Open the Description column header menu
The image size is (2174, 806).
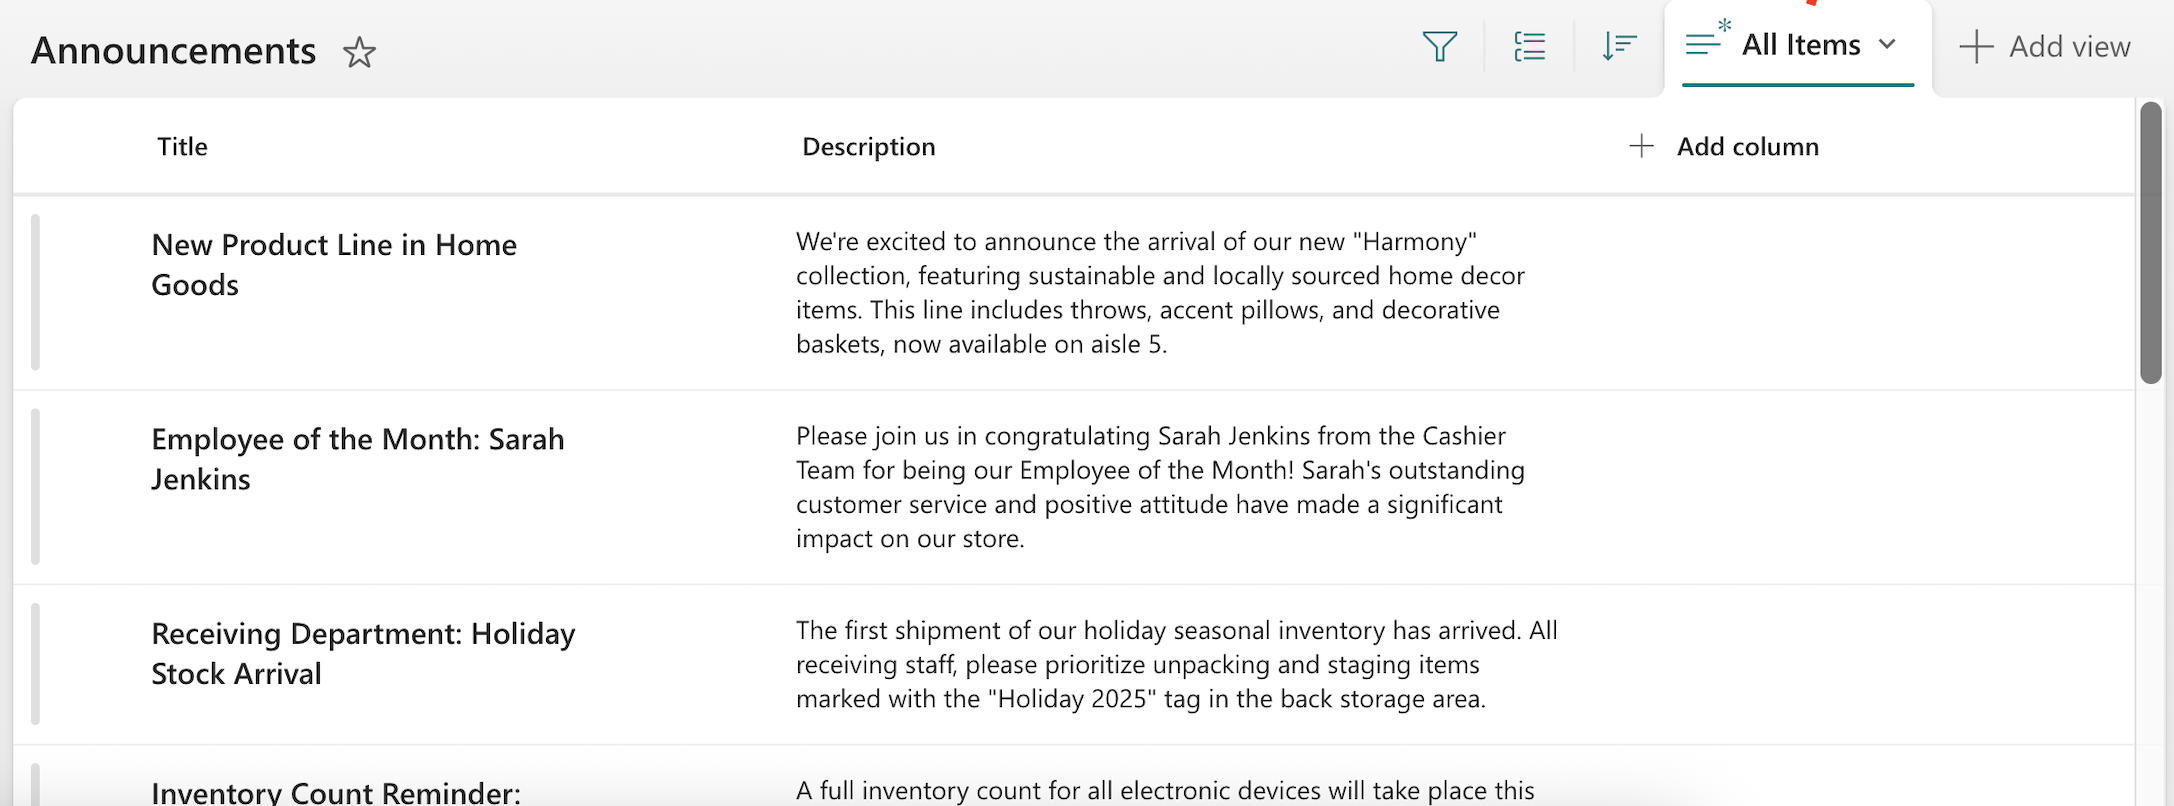tap(868, 146)
